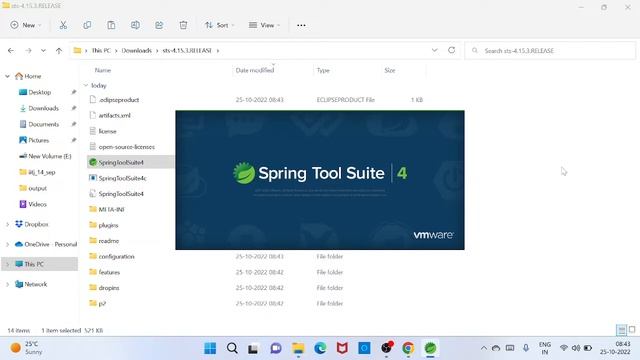This screenshot has height=360, width=640.
Task: Click Downloads in address breadcrumb
Action: click(x=136, y=51)
